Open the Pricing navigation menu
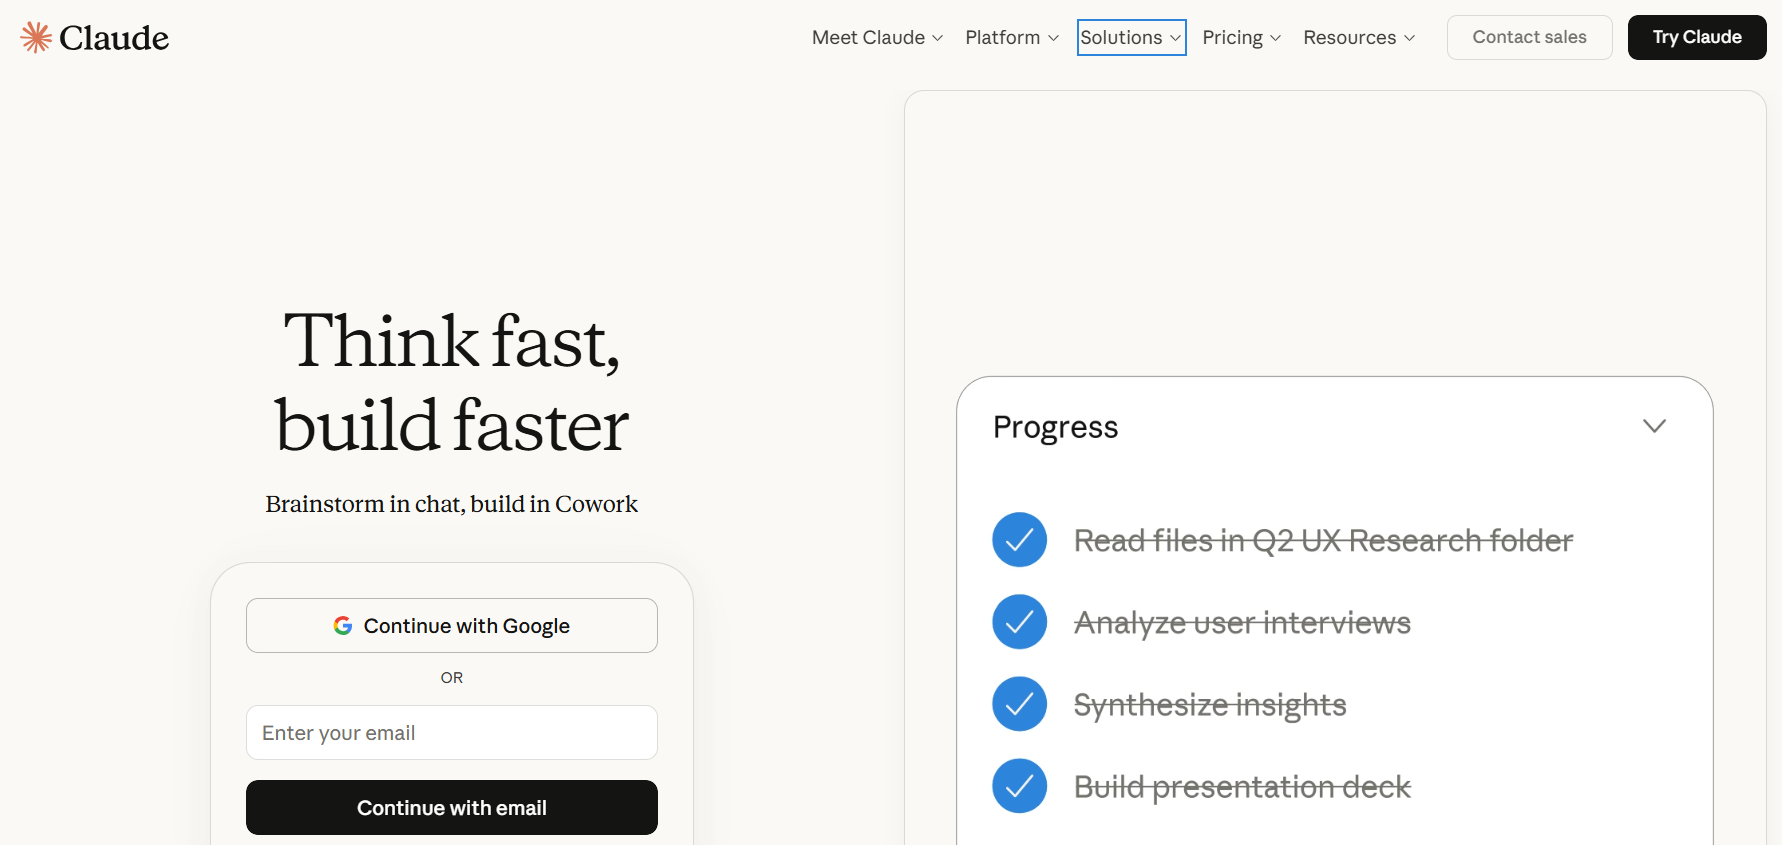Image resolution: width=1782 pixels, height=845 pixels. 1241,37
